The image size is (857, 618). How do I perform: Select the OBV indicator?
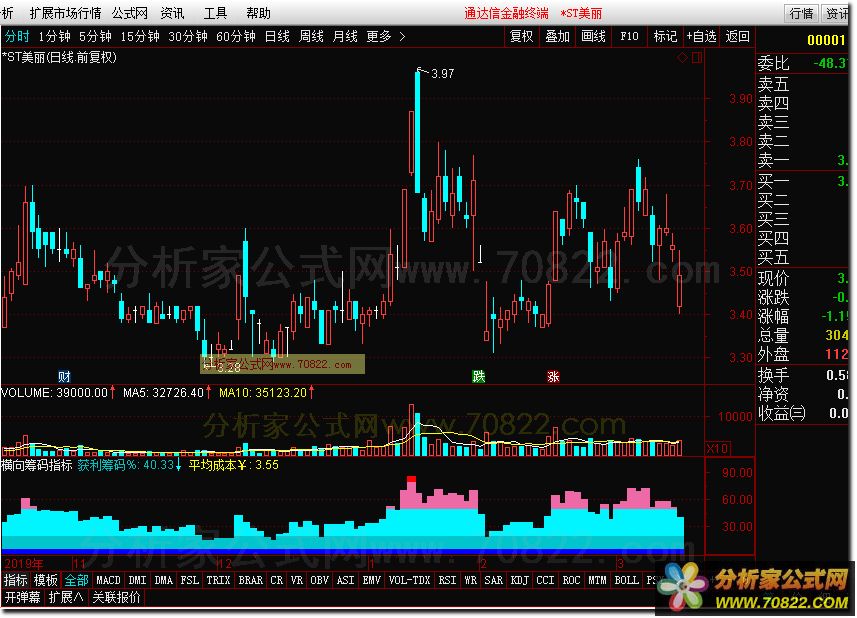[320, 580]
